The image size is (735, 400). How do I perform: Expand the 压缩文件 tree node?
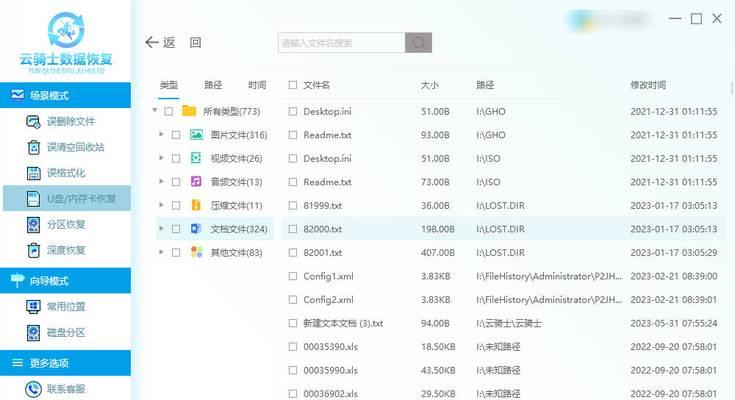coord(161,205)
